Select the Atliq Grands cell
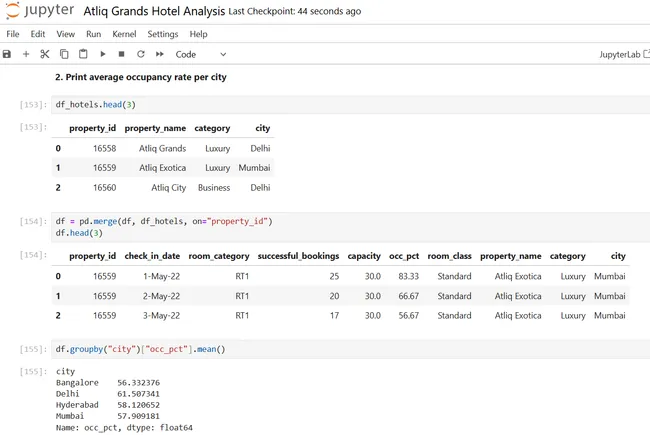This screenshot has width=650, height=435. point(162,148)
